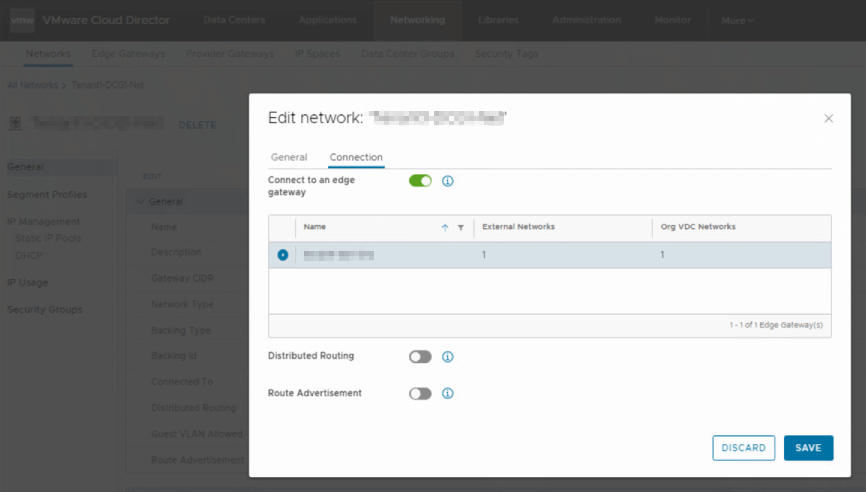Close the Edit network dialog
The image size is (866, 492).
point(828,118)
